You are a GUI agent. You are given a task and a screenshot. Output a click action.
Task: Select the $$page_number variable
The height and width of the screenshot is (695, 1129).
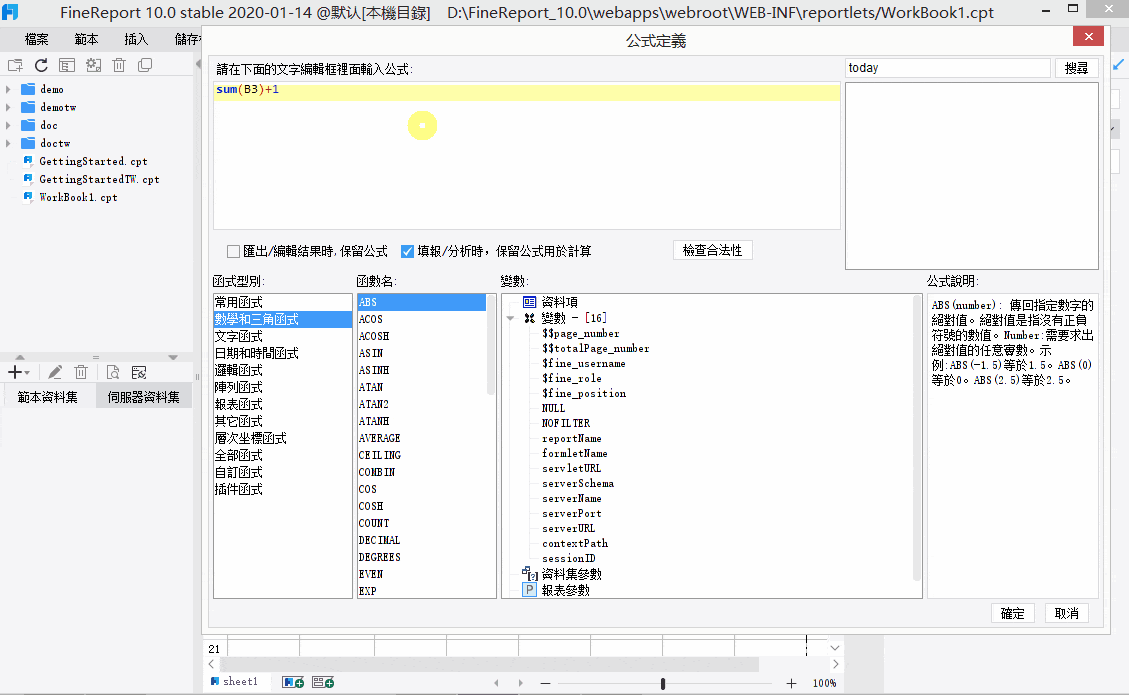pos(580,333)
